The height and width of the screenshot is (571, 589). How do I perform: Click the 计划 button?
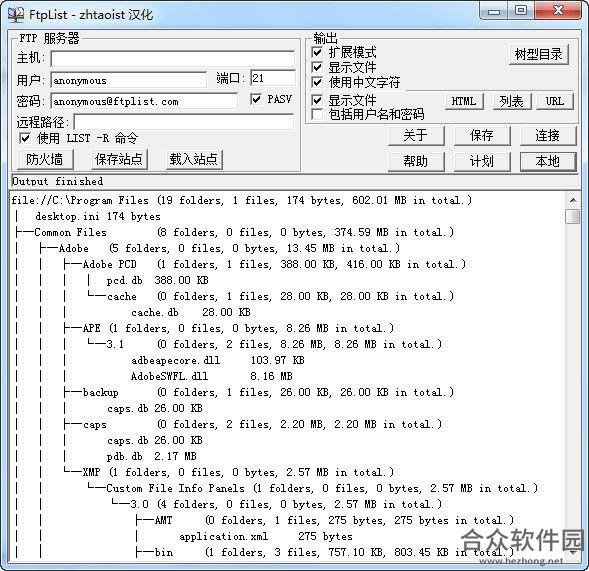tap(482, 162)
